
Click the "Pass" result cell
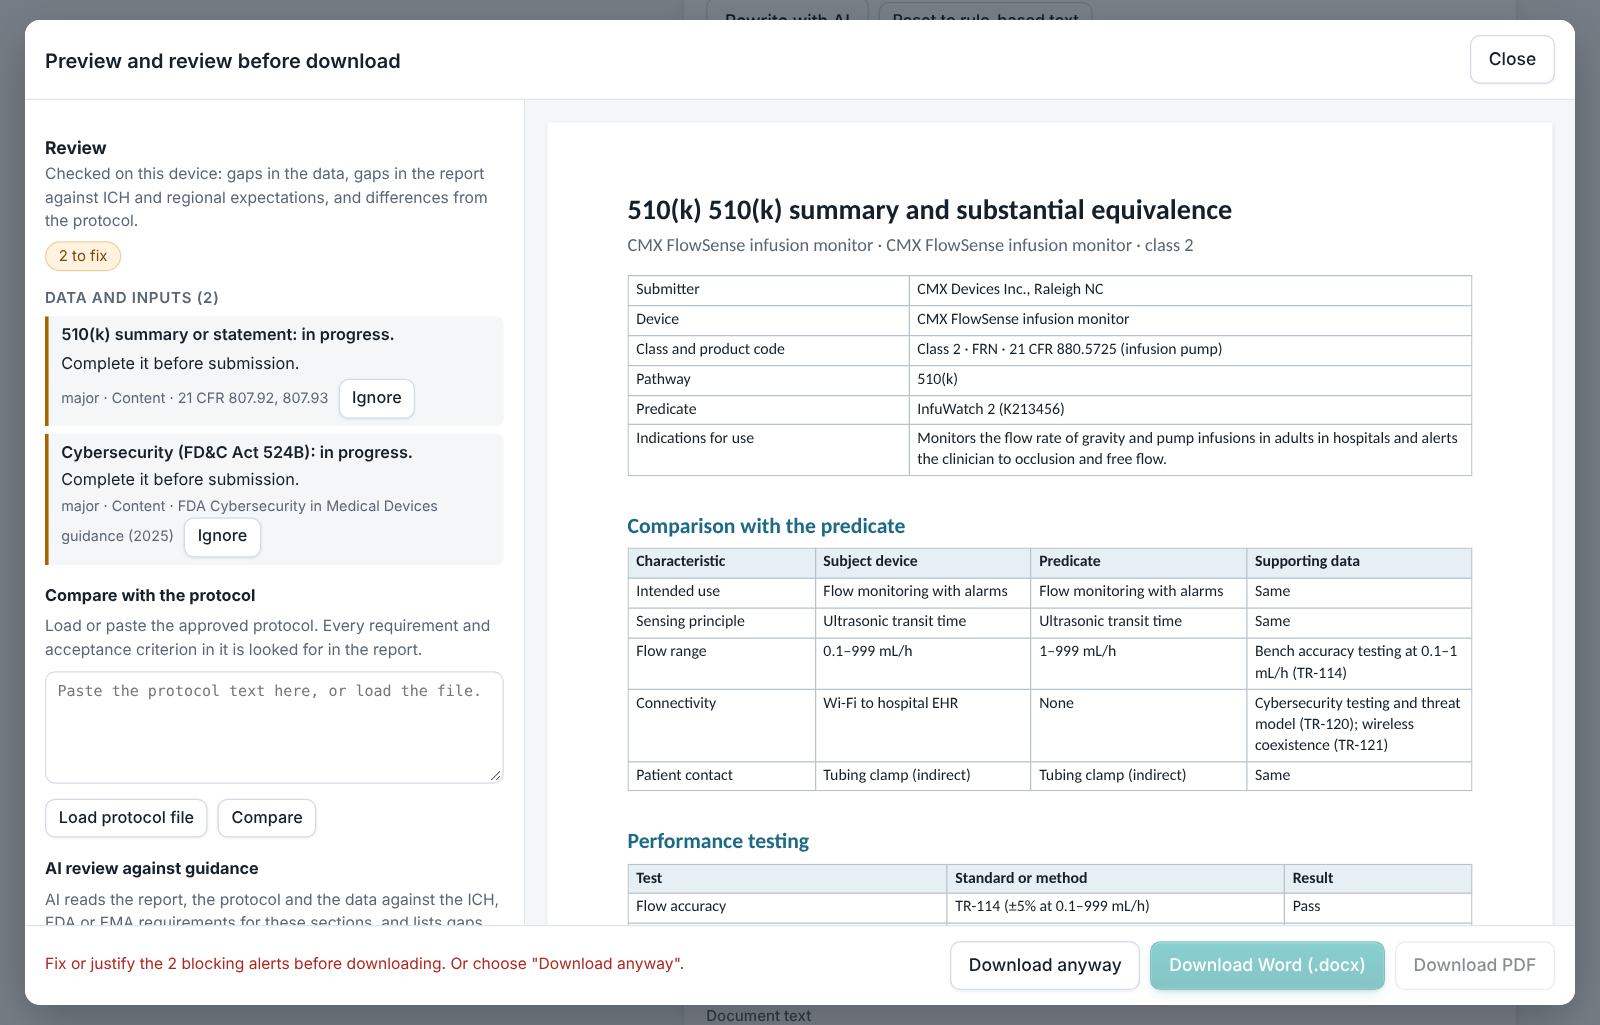[x=1378, y=907]
